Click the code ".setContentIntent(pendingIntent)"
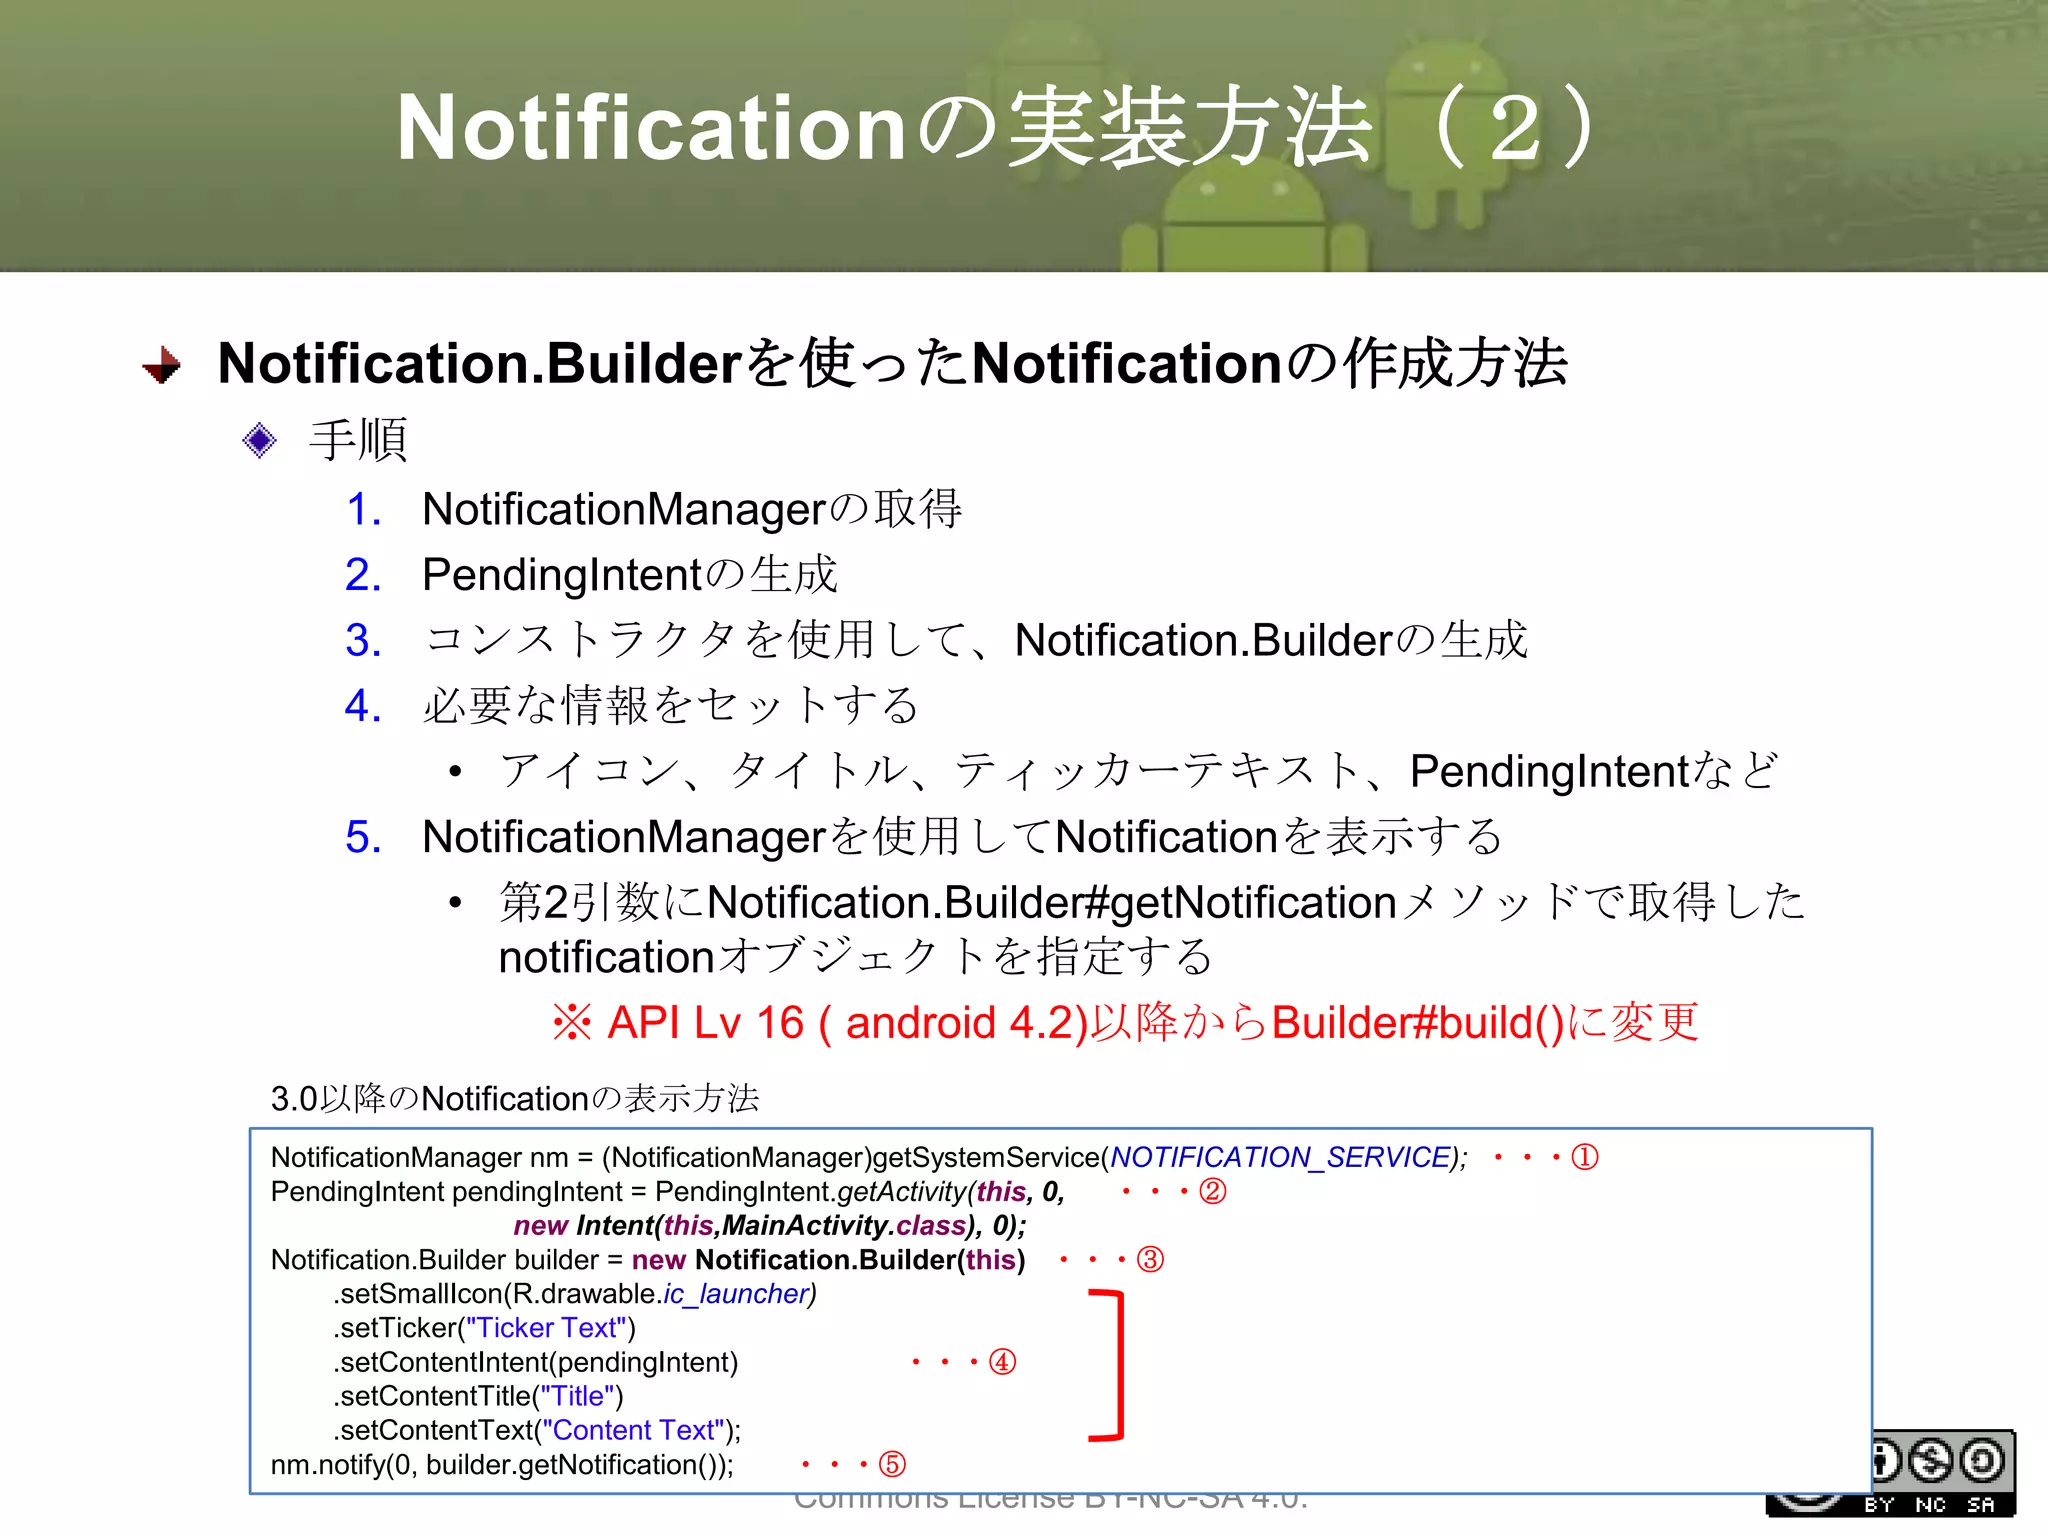This screenshot has height=1536, width=2048. [x=535, y=1362]
